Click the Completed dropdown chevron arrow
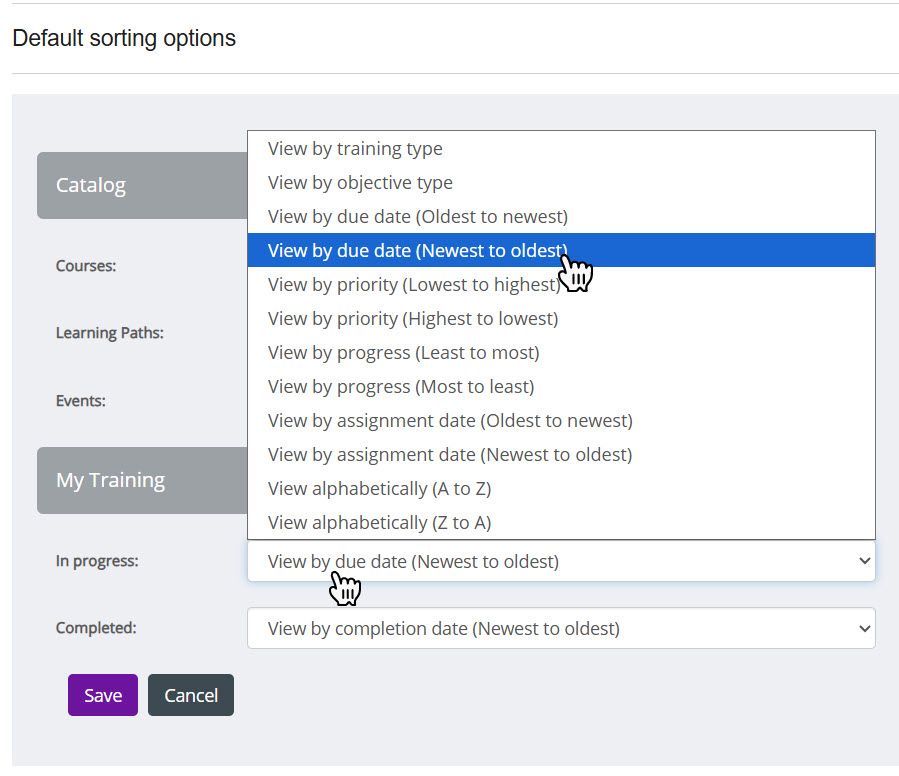 (x=865, y=629)
